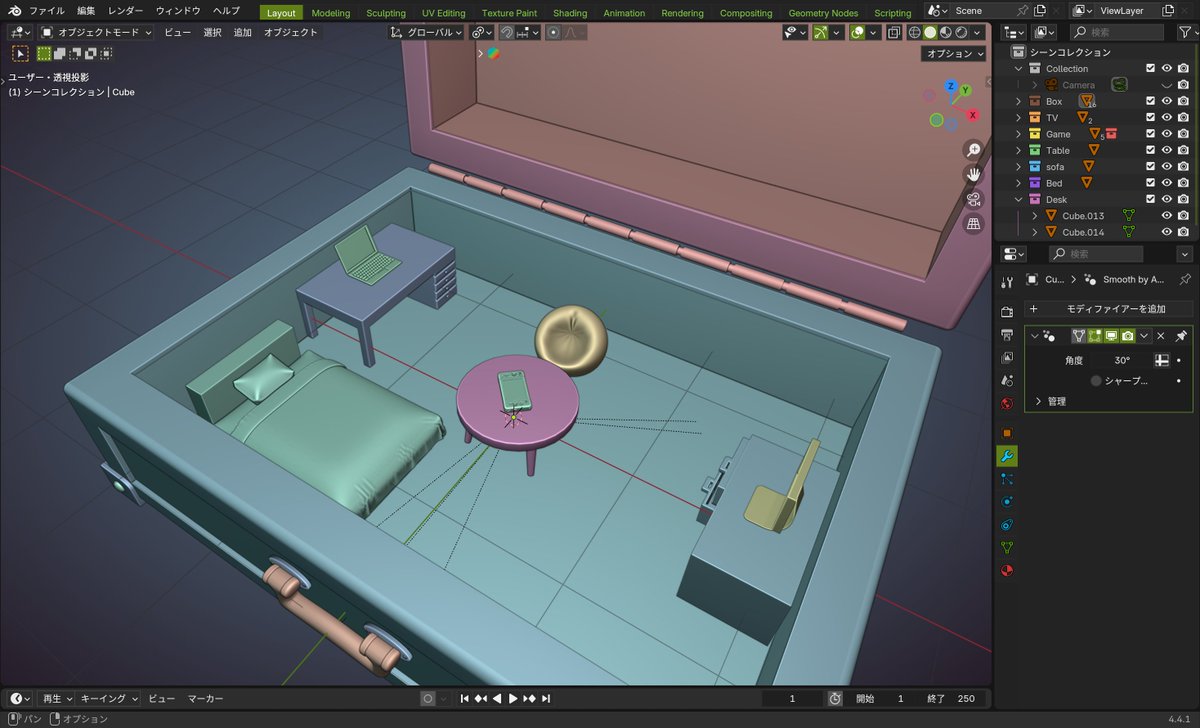Open the Blender logo menu
This screenshot has height=728, width=1200.
(13, 11)
